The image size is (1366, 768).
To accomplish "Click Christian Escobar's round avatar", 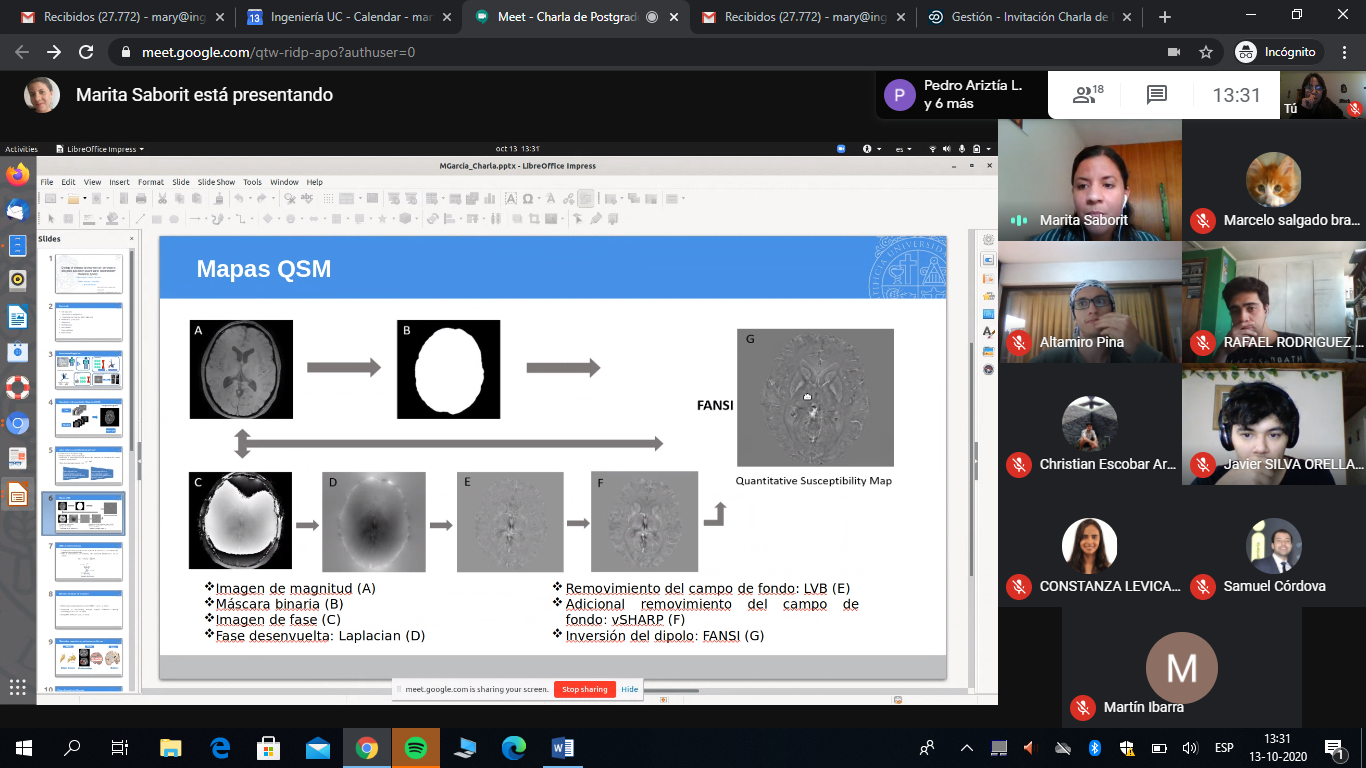I will click(1089, 423).
